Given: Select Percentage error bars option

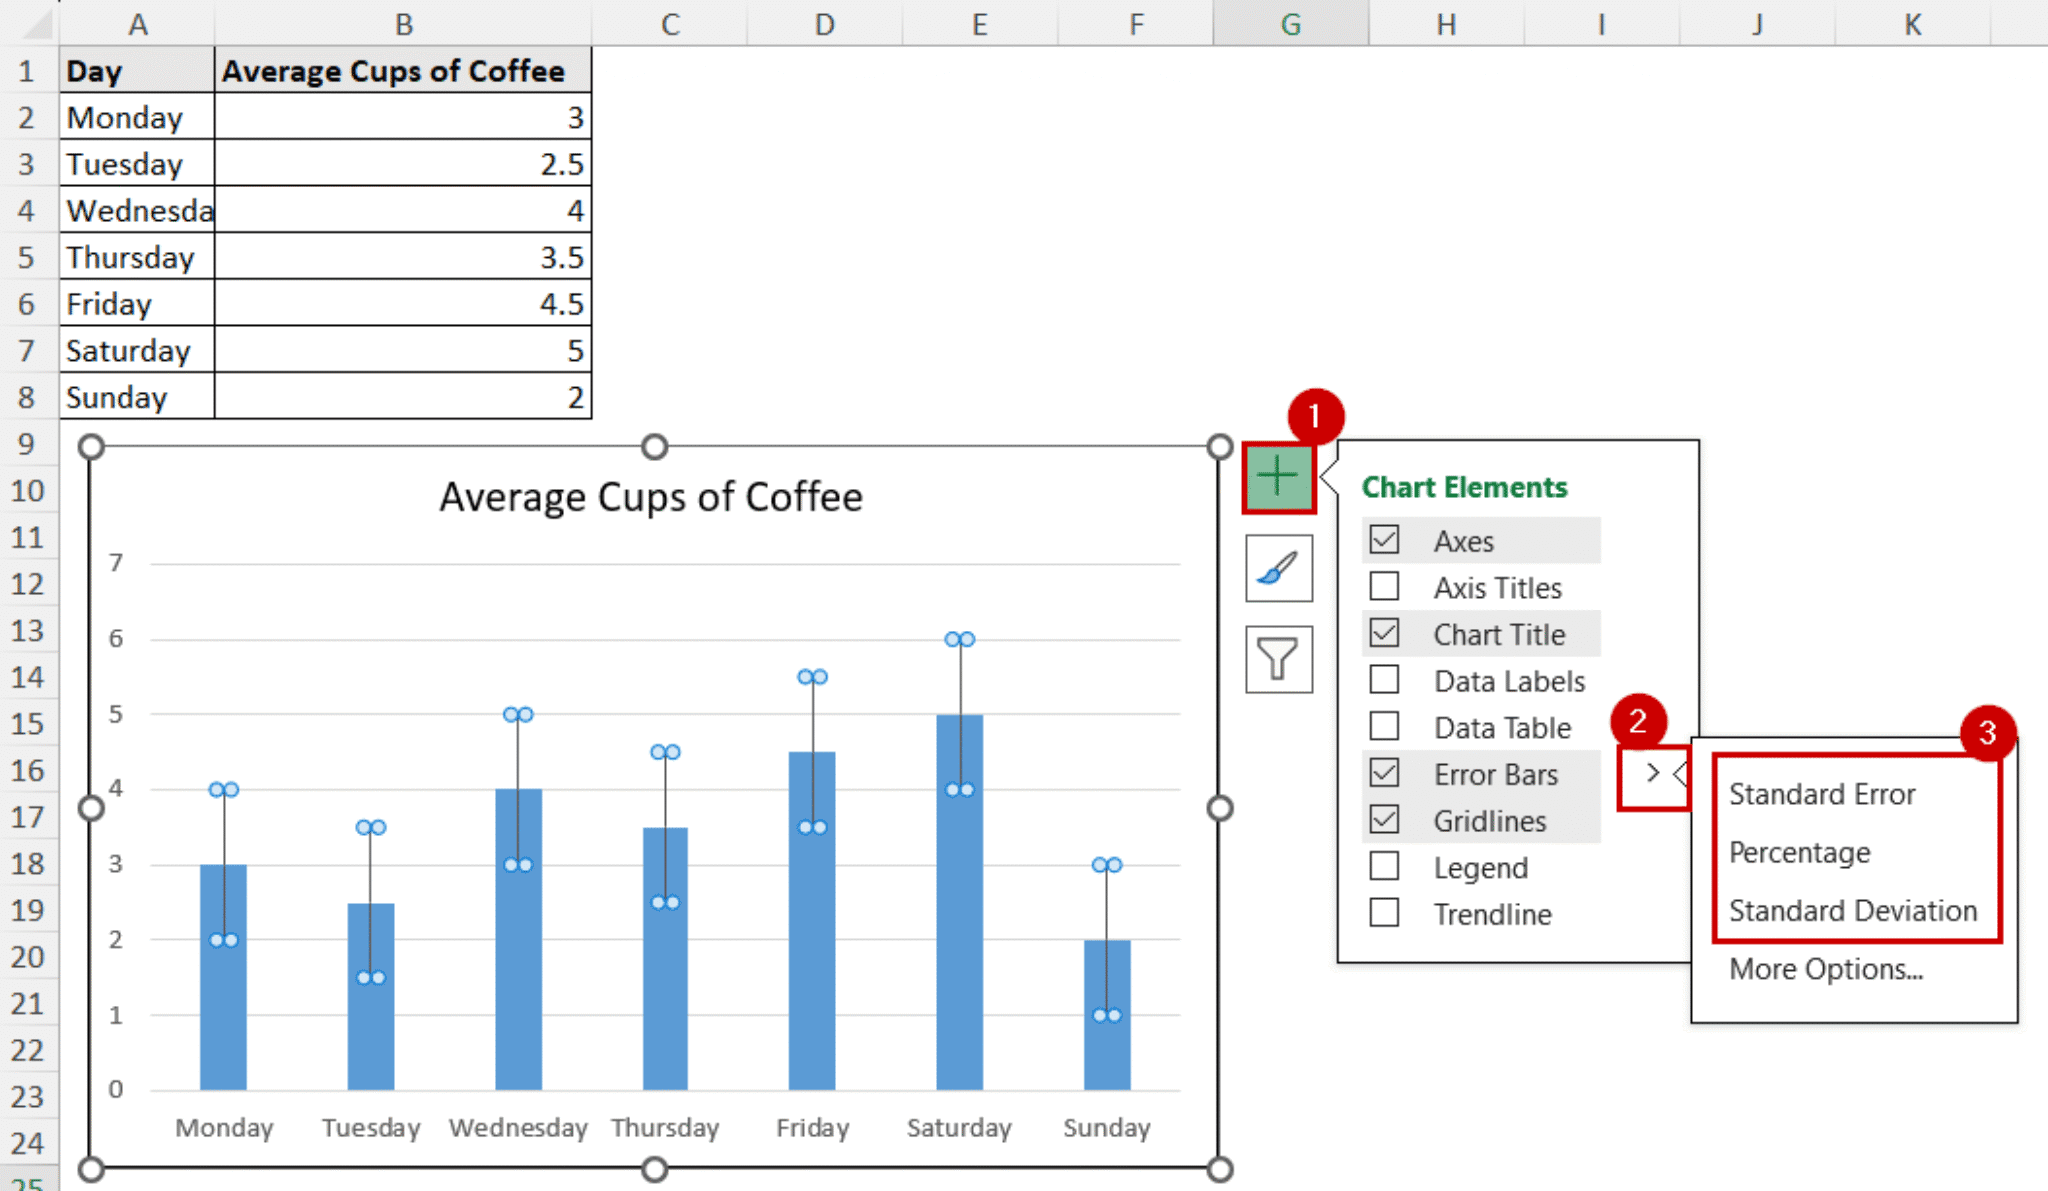Looking at the screenshot, I should point(1799,852).
